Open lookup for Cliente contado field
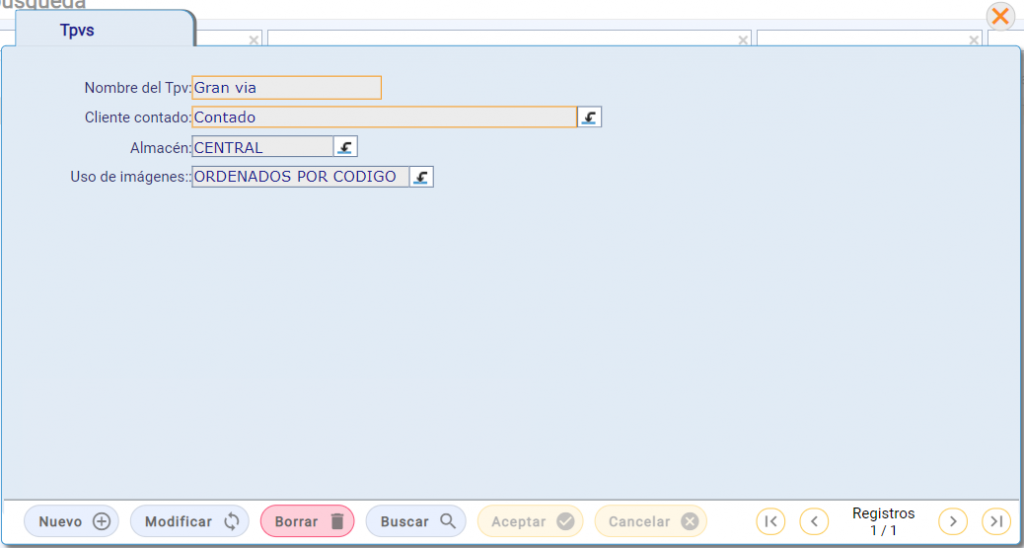This screenshot has width=1024, height=548. (590, 118)
